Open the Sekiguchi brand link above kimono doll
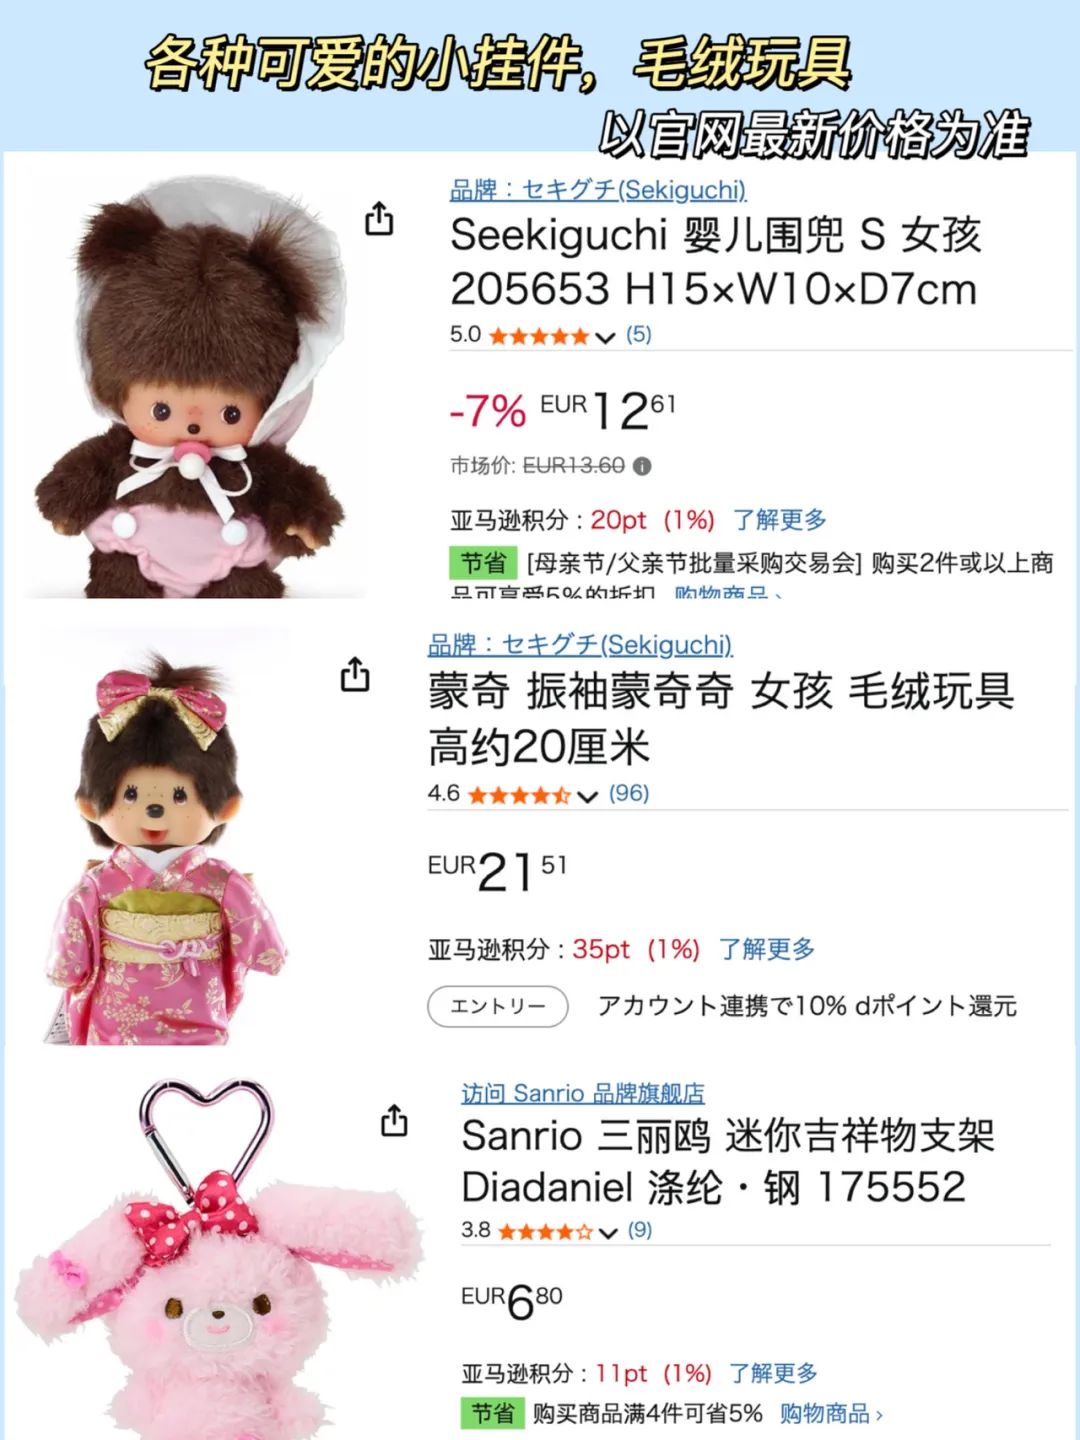This screenshot has height=1440, width=1080. pyautogui.click(x=580, y=645)
